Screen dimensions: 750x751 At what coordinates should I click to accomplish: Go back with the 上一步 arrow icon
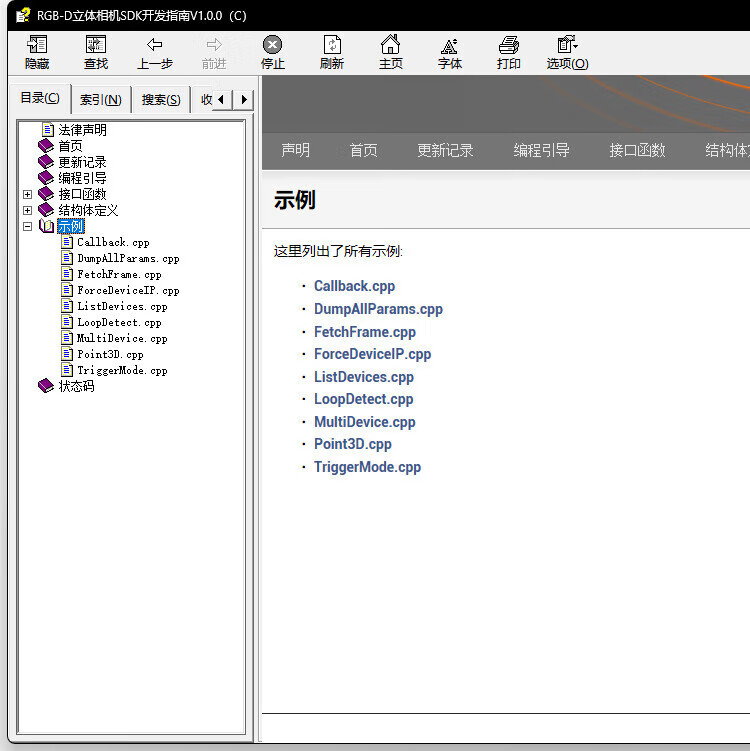tap(154, 45)
